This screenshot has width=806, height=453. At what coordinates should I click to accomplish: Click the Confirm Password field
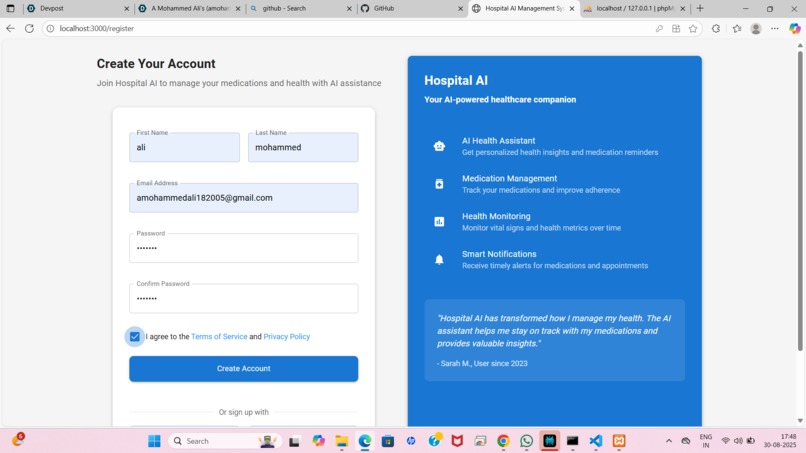coord(244,298)
